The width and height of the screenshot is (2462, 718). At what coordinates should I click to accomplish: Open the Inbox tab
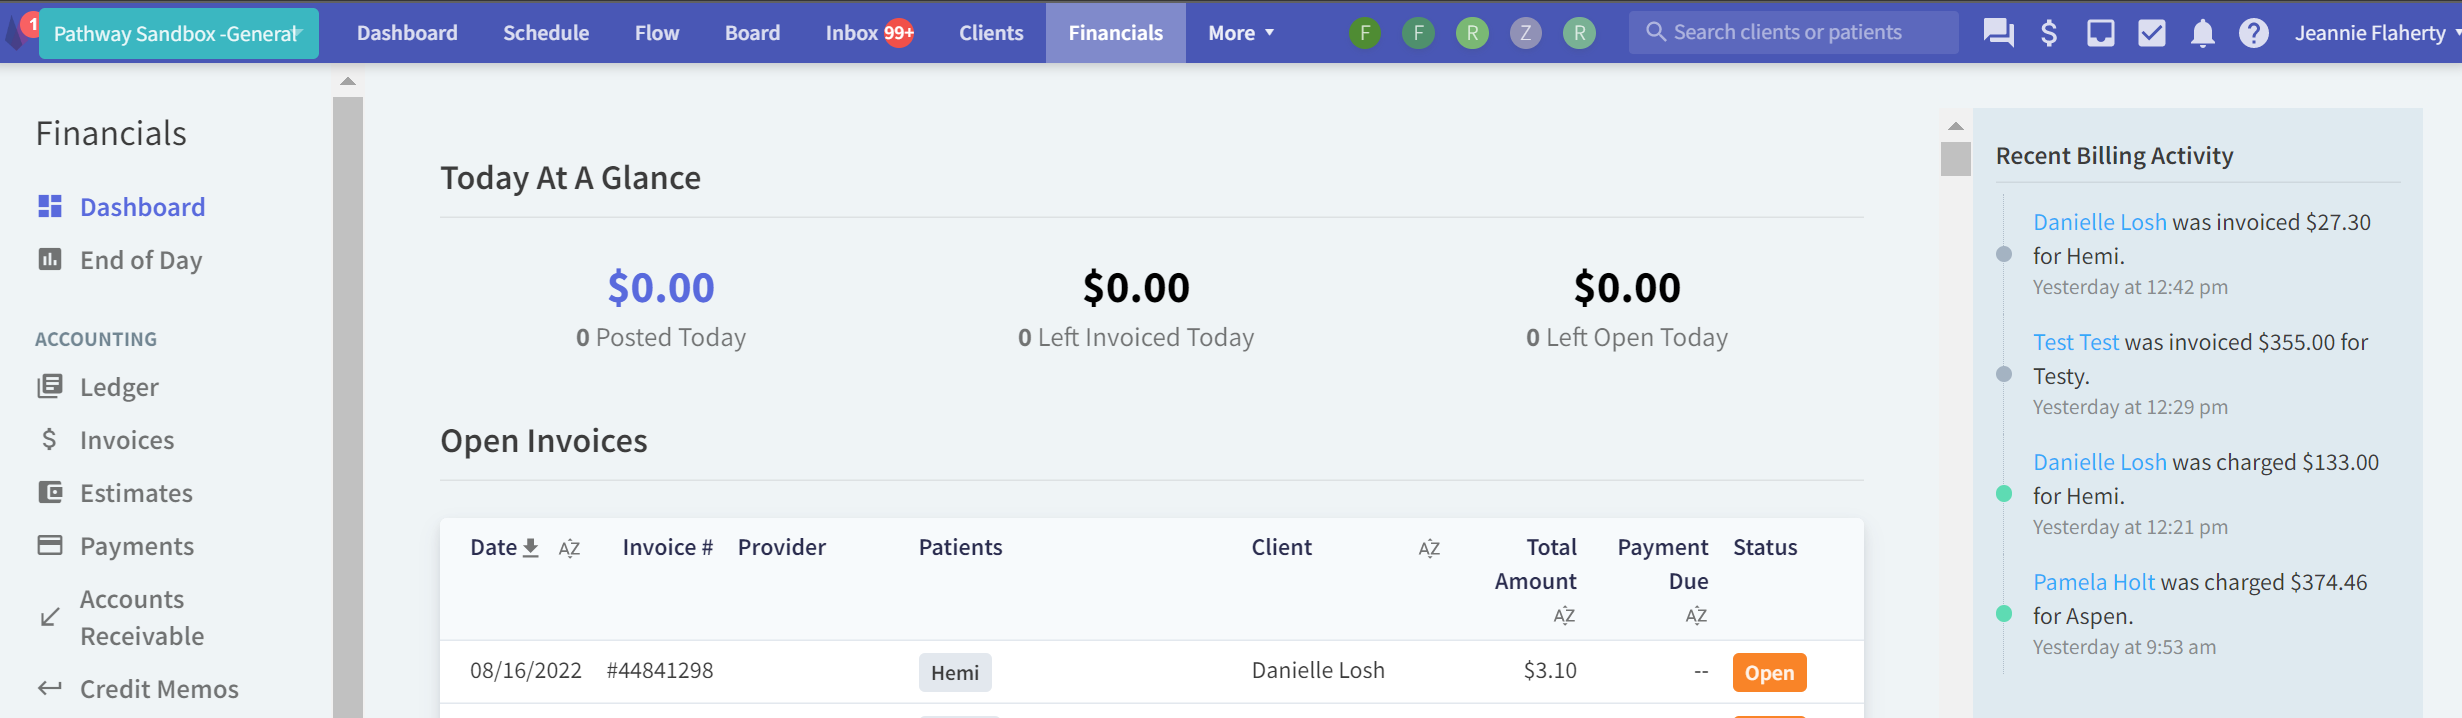(869, 33)
